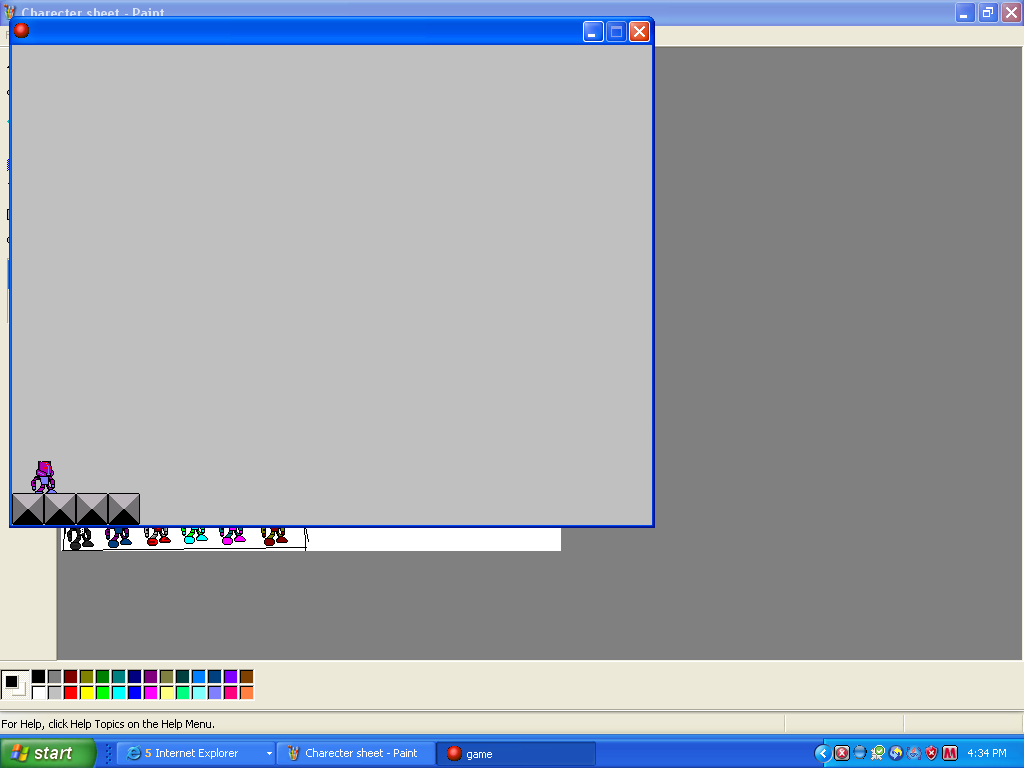Open the Start menu
This screenshot has width=1024, height=768.
point(45,753)
